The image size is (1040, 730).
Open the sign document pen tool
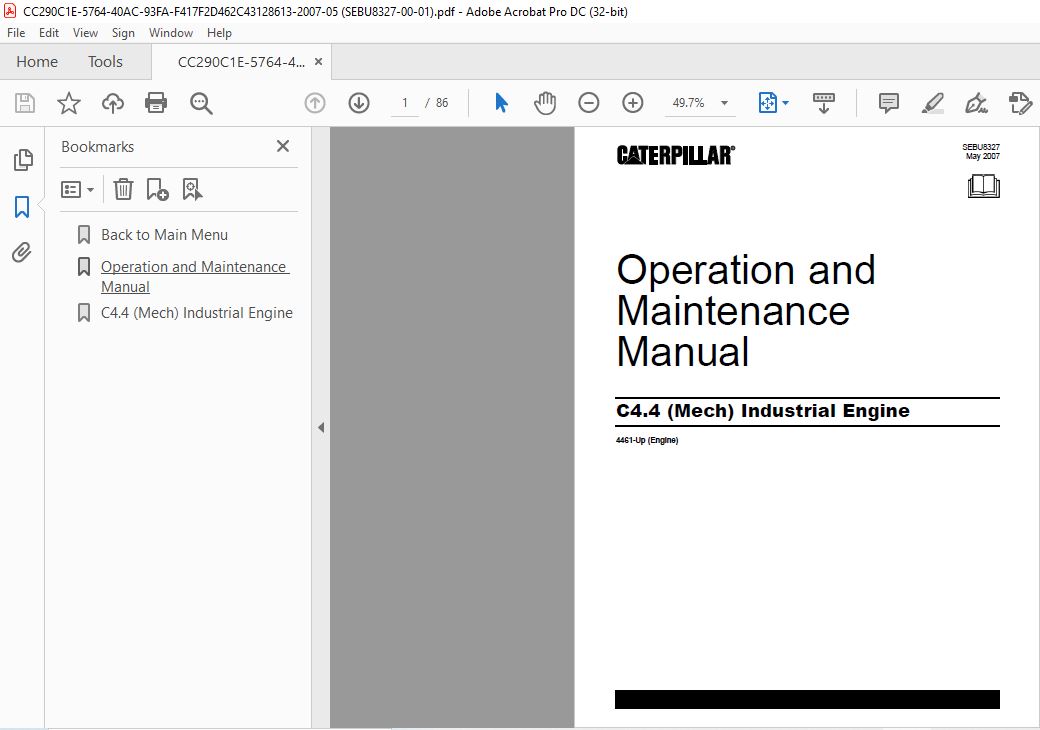(976, 103)
